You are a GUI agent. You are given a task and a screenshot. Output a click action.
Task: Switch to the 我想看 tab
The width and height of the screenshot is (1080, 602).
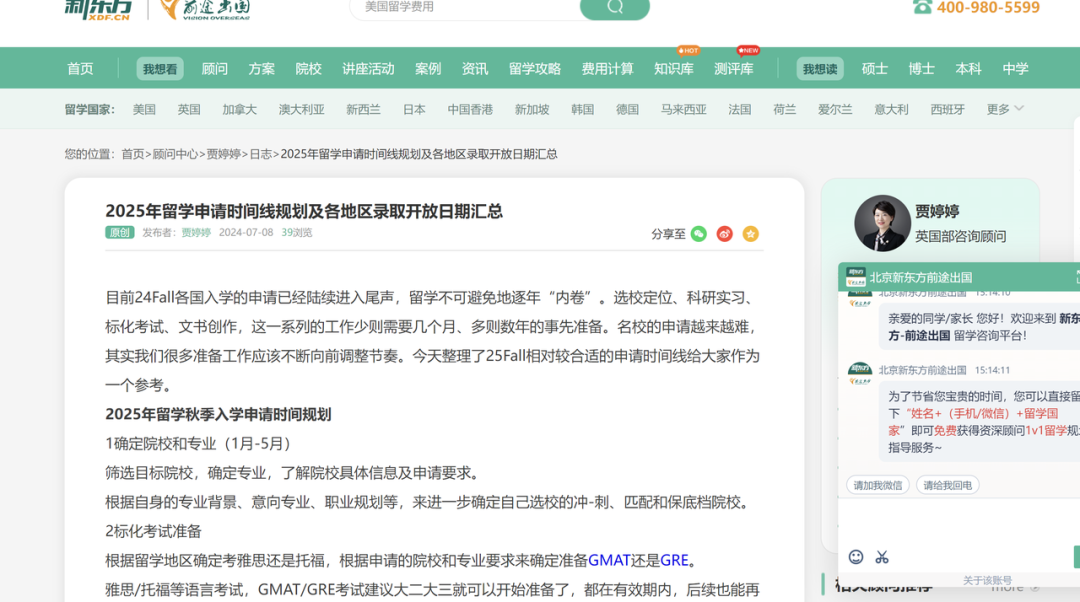pyautogui.click(x=159, y=68)
